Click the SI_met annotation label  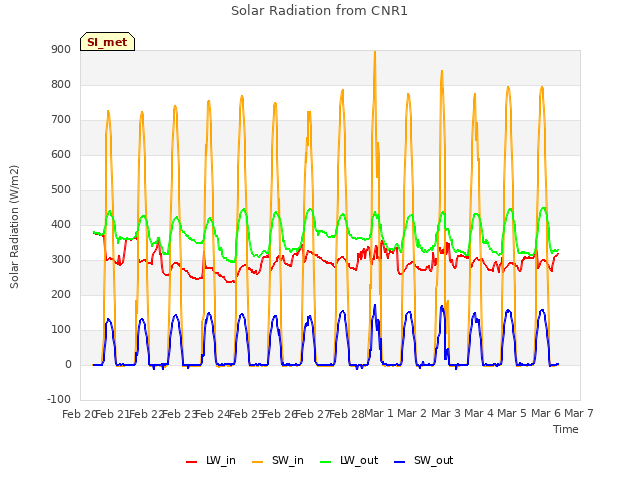pyautogui.click(x=107, y=42)
